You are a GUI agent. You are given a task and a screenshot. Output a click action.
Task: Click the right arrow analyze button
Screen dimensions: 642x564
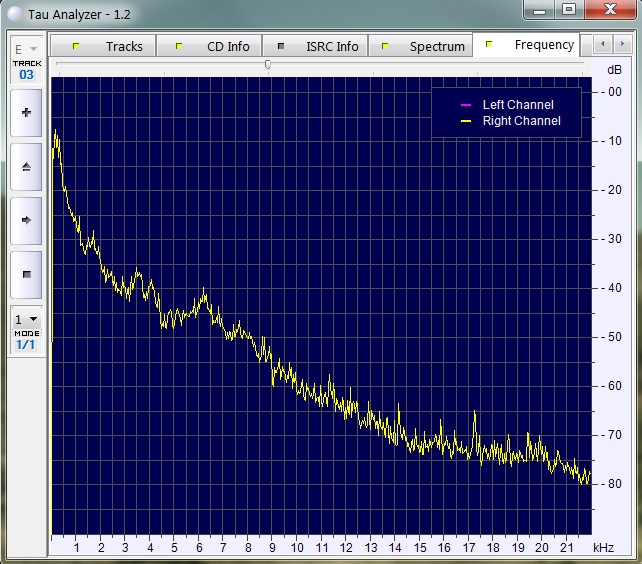click(26, 219)
